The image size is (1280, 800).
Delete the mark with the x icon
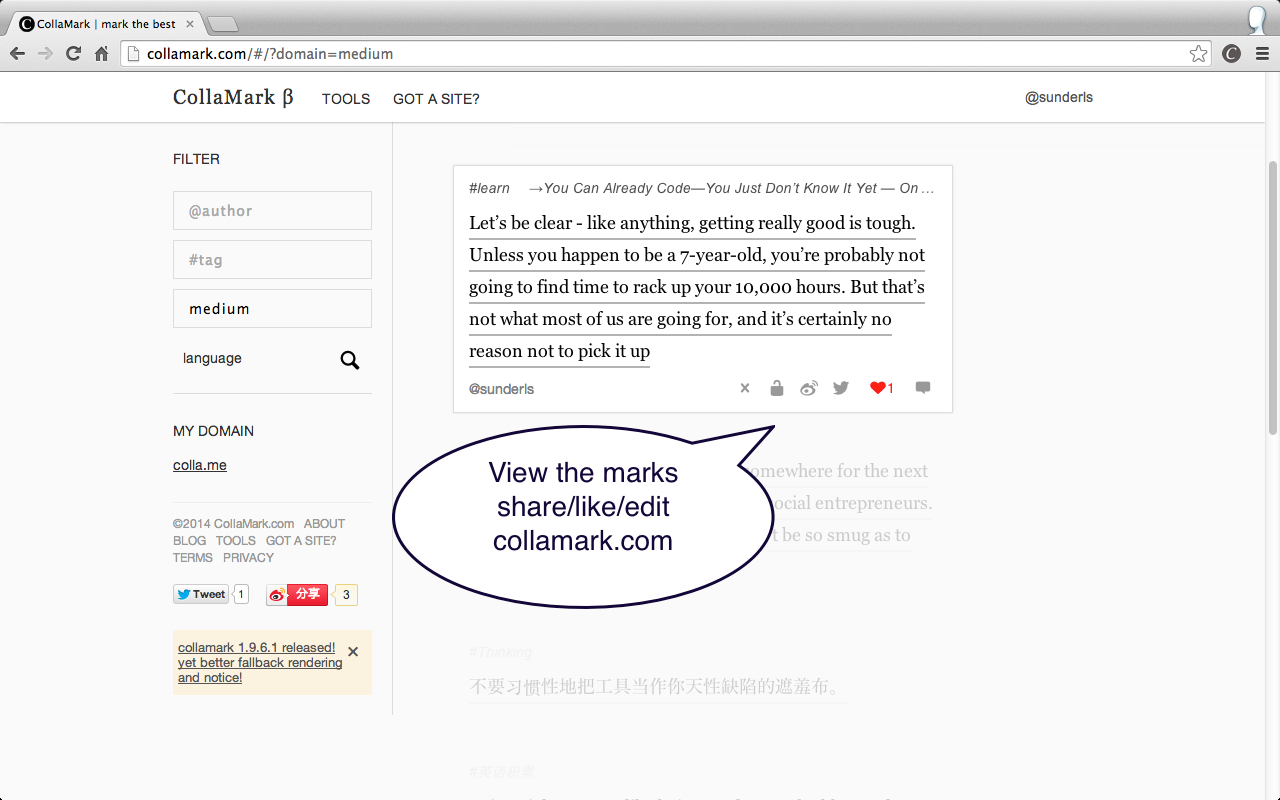coord(744,388)
